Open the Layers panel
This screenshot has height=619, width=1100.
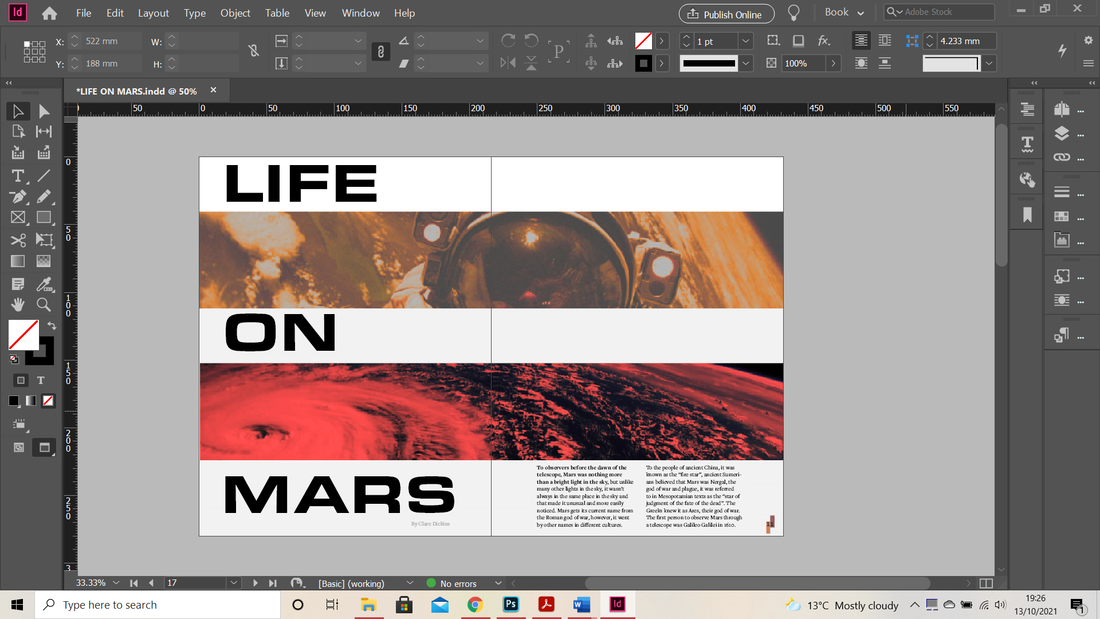click(1061, 133)
